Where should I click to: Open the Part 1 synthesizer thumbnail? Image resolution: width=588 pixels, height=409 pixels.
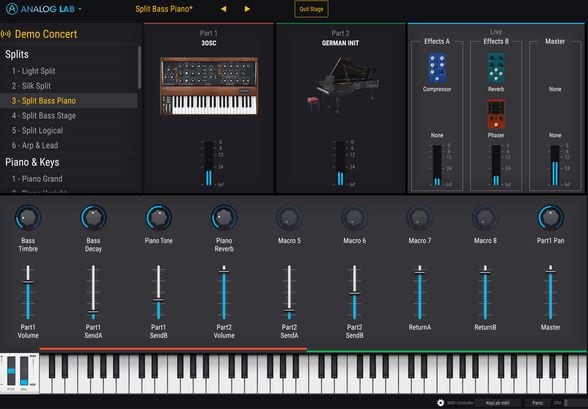[x=209, y=86]
